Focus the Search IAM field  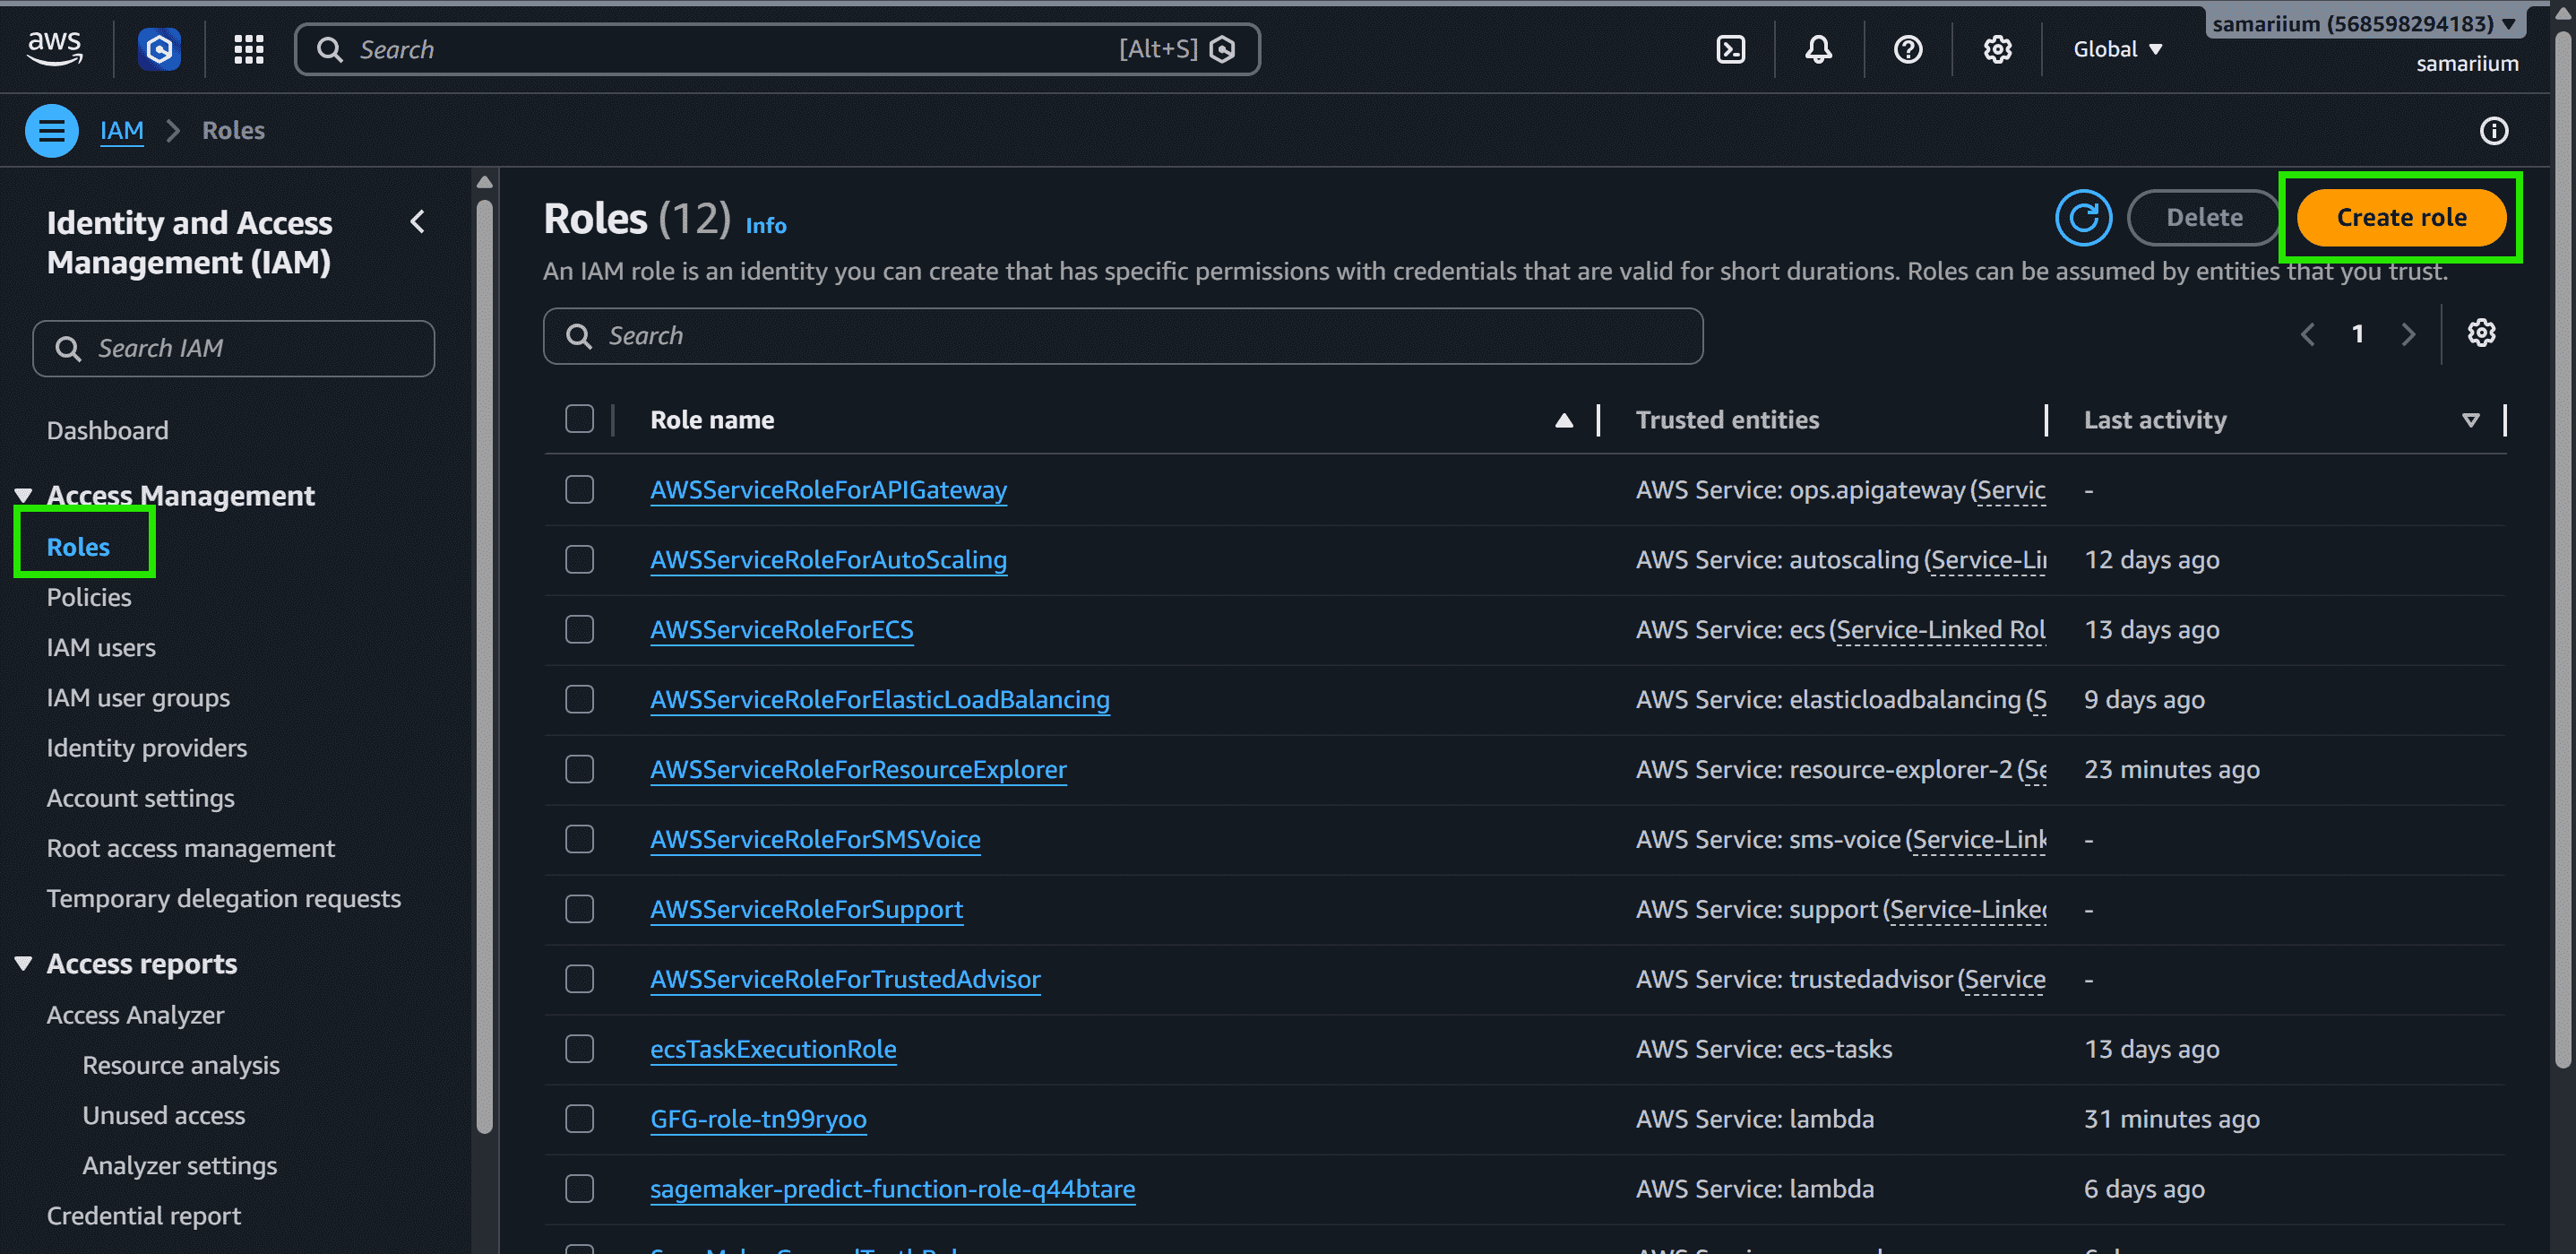click(233, 348)
